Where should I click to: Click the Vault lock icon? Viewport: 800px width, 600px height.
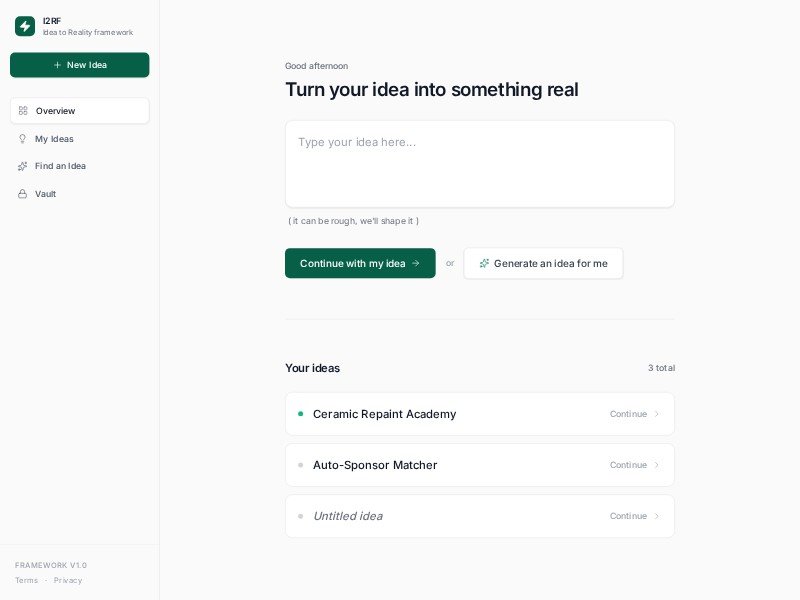[22, 194]
